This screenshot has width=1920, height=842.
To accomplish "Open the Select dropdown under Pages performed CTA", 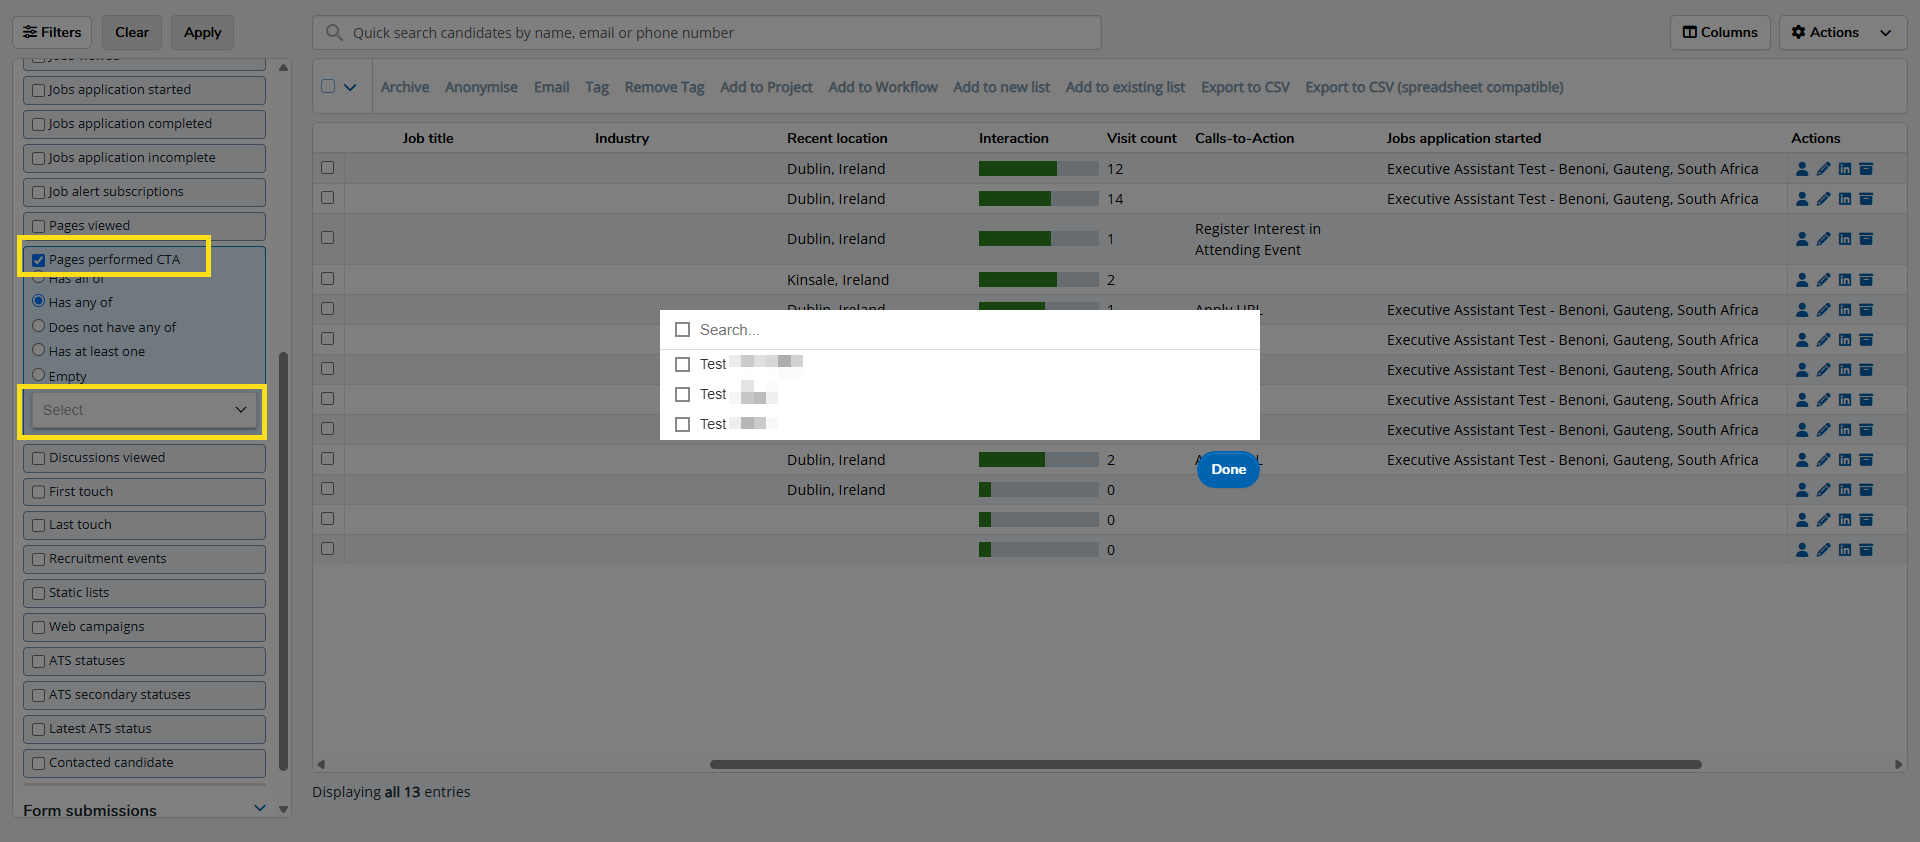I will [144, 410].
